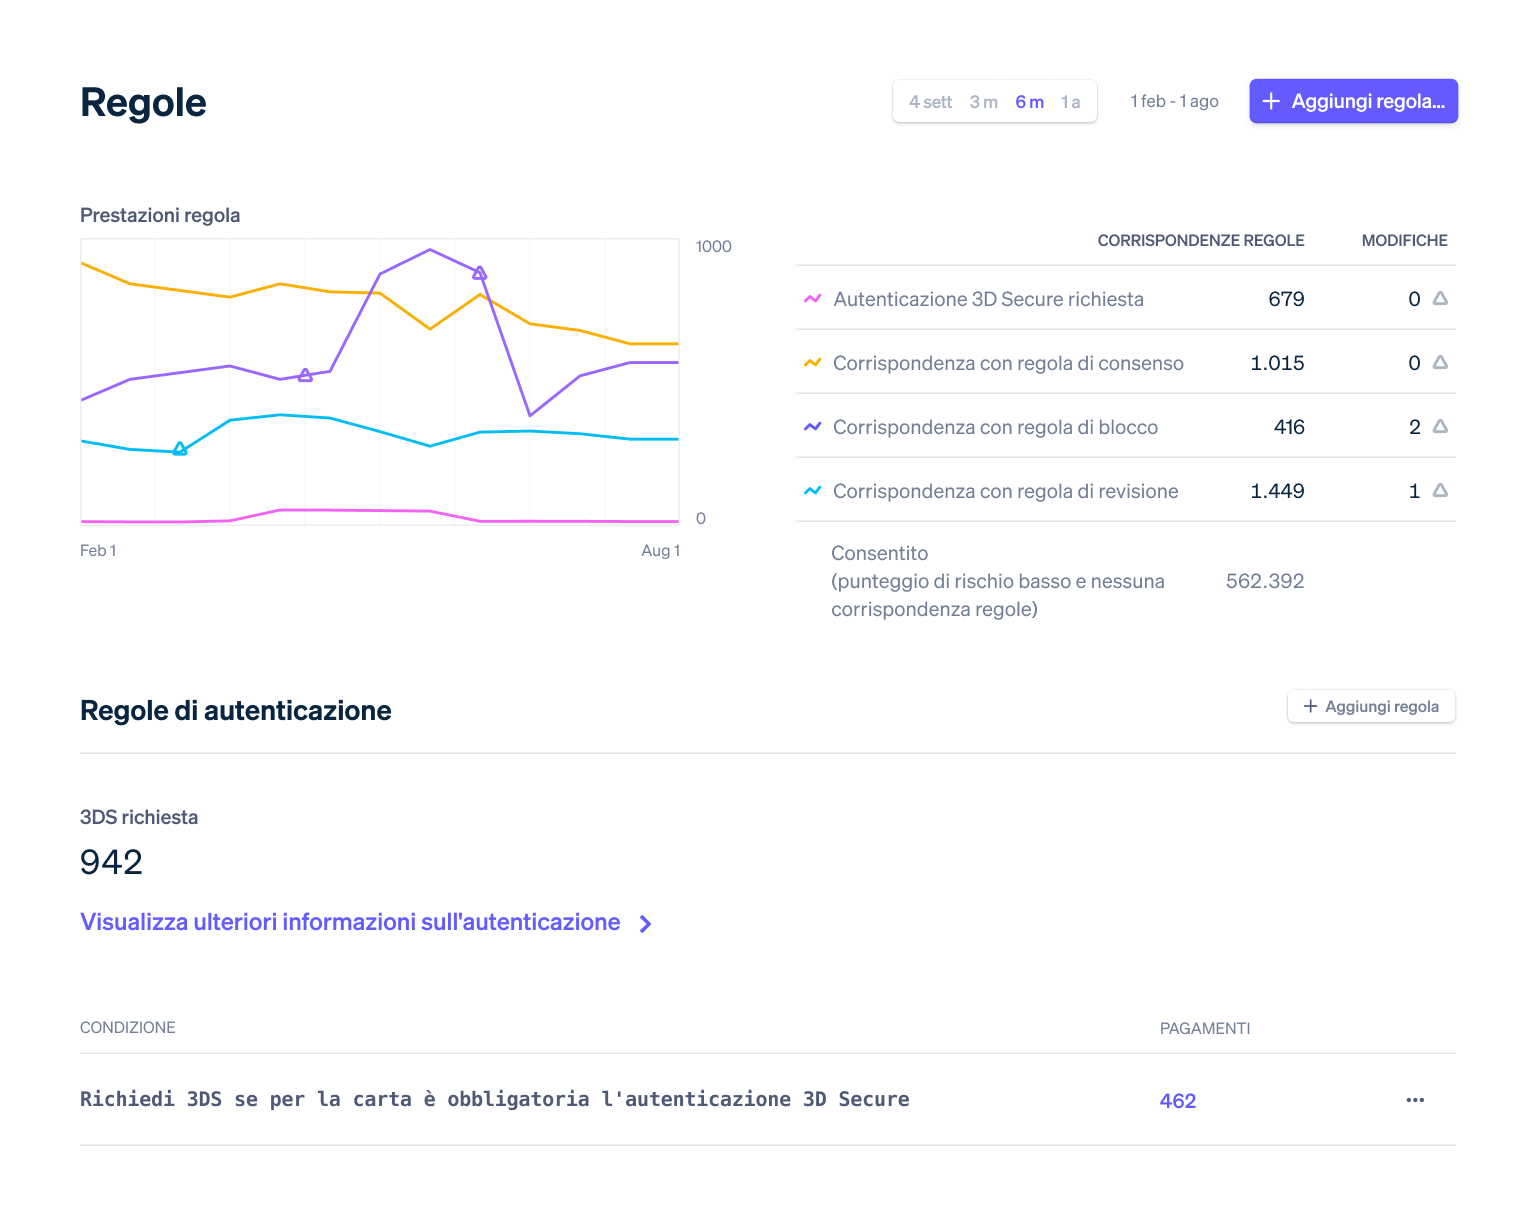
Task: Select Corrispondenza con regola di consenso row
Action: pyautogui.click(x=1126, y=362)
